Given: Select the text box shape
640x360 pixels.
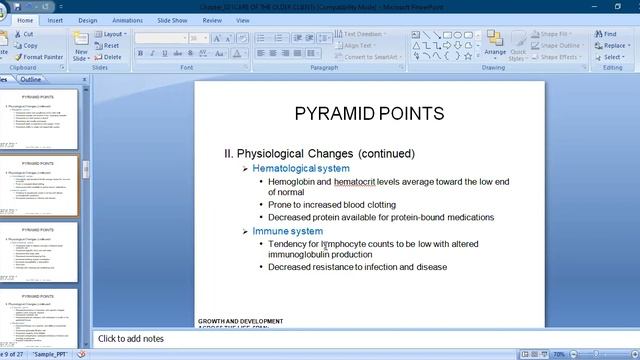Looking at the screenshot, I should pos(416,35).
